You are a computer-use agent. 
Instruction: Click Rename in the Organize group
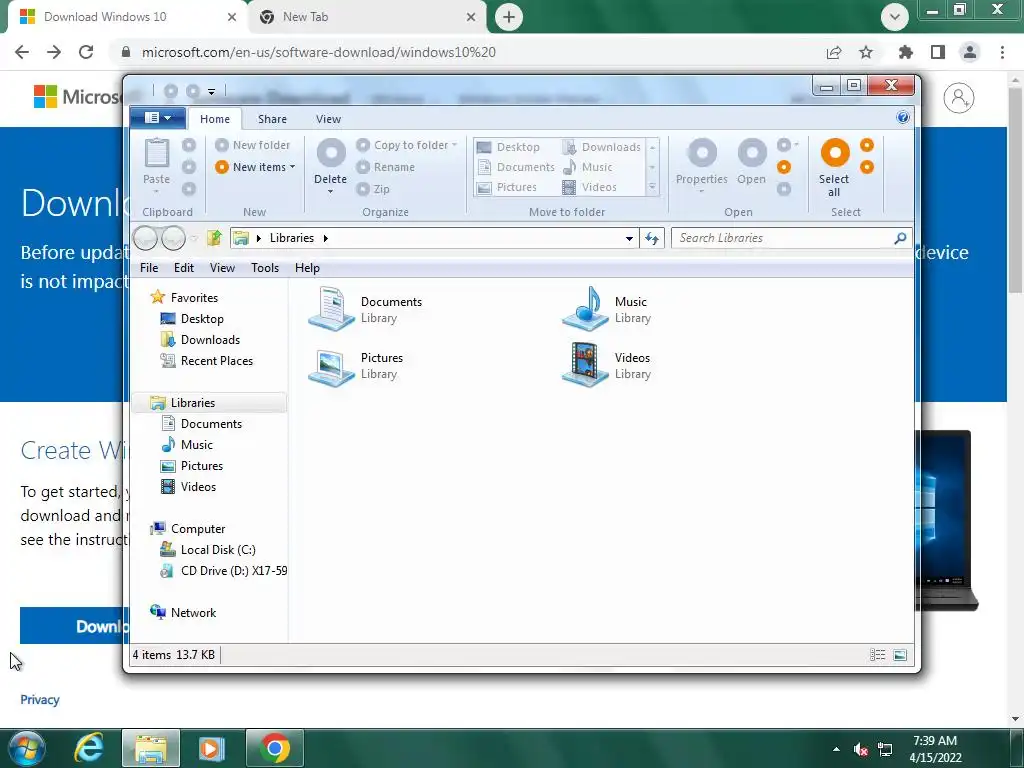click(x=386, y=167)
